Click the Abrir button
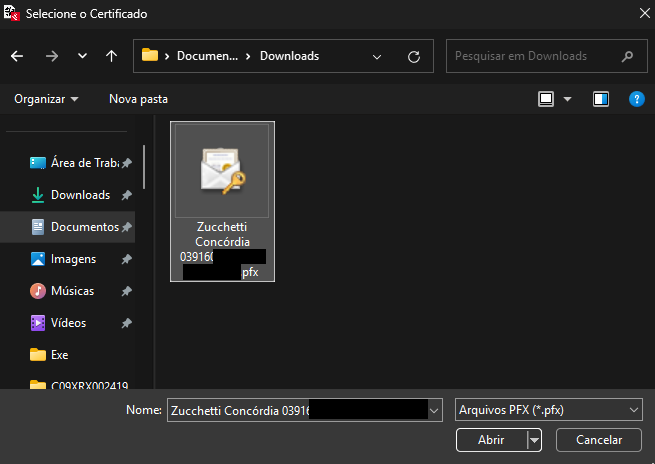This screenshot has height=464, width=655. (491, 440)
